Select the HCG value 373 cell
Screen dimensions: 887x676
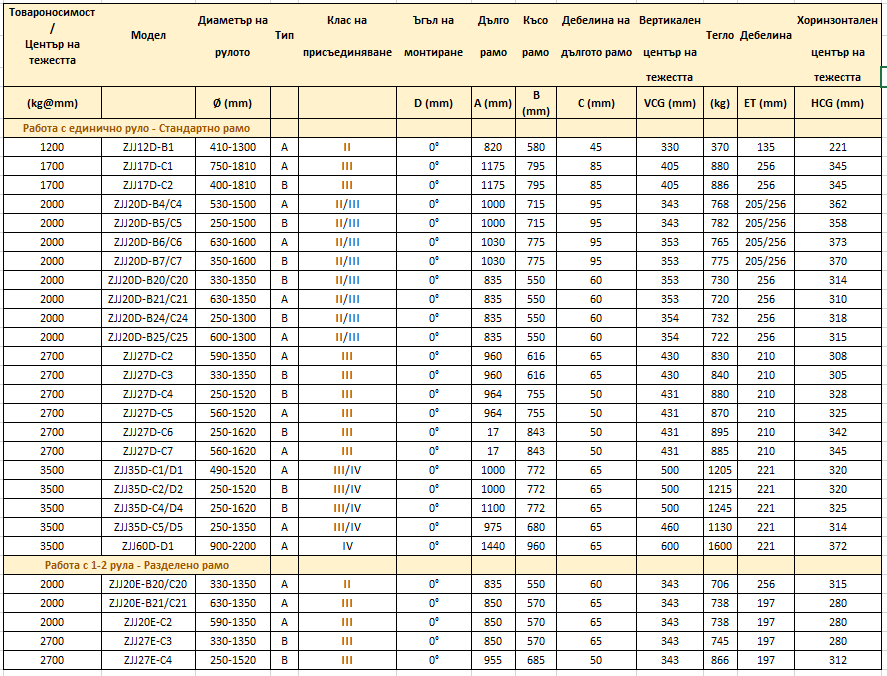(x=837, y=242)
